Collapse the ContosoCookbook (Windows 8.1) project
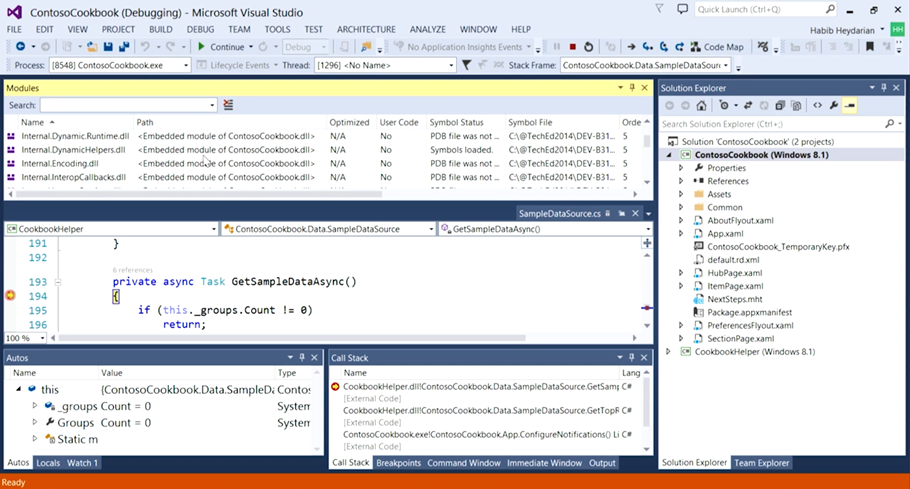The width and height of the screenshot is (910, 489). click(x=669, y=155)
